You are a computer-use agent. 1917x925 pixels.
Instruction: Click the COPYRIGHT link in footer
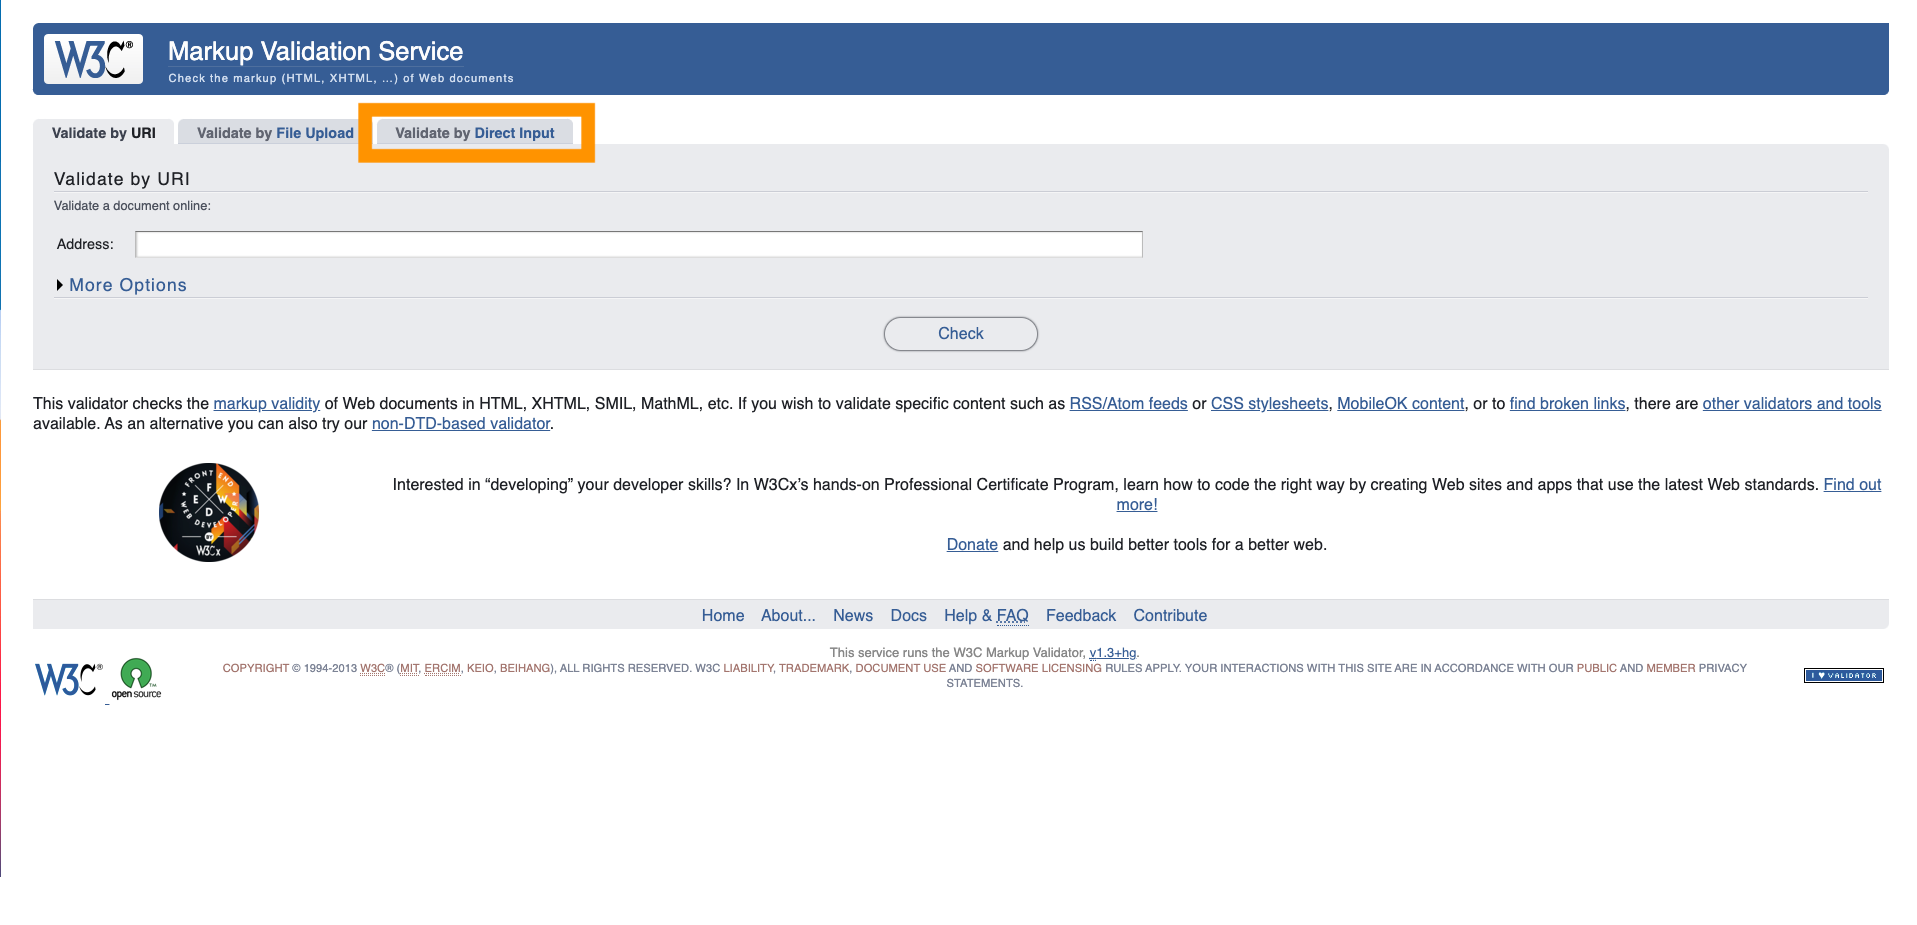click(255, 668)
